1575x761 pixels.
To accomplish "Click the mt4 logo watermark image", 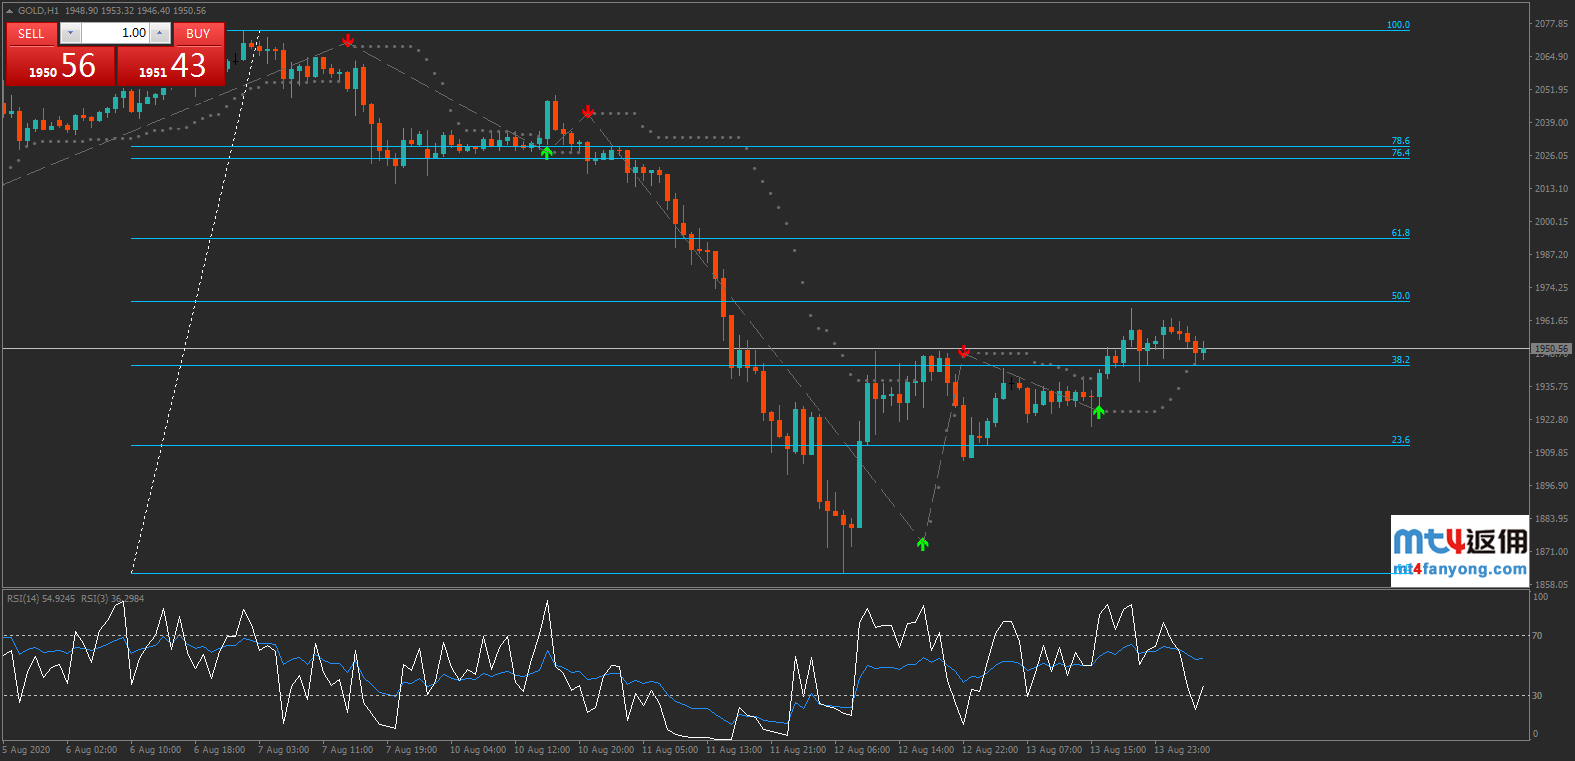I will (1460, 541).
